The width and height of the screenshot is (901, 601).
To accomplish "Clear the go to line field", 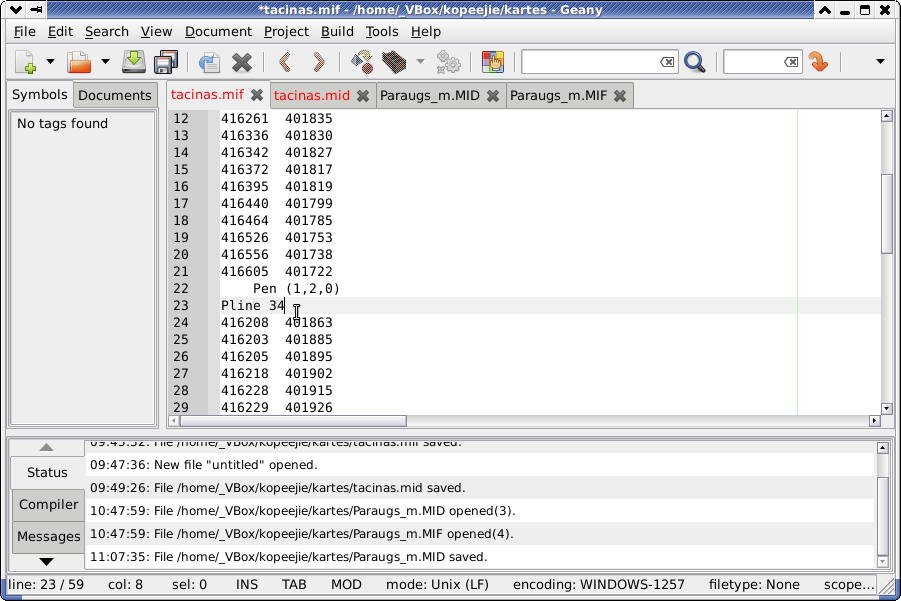I will tap(791, 61).
